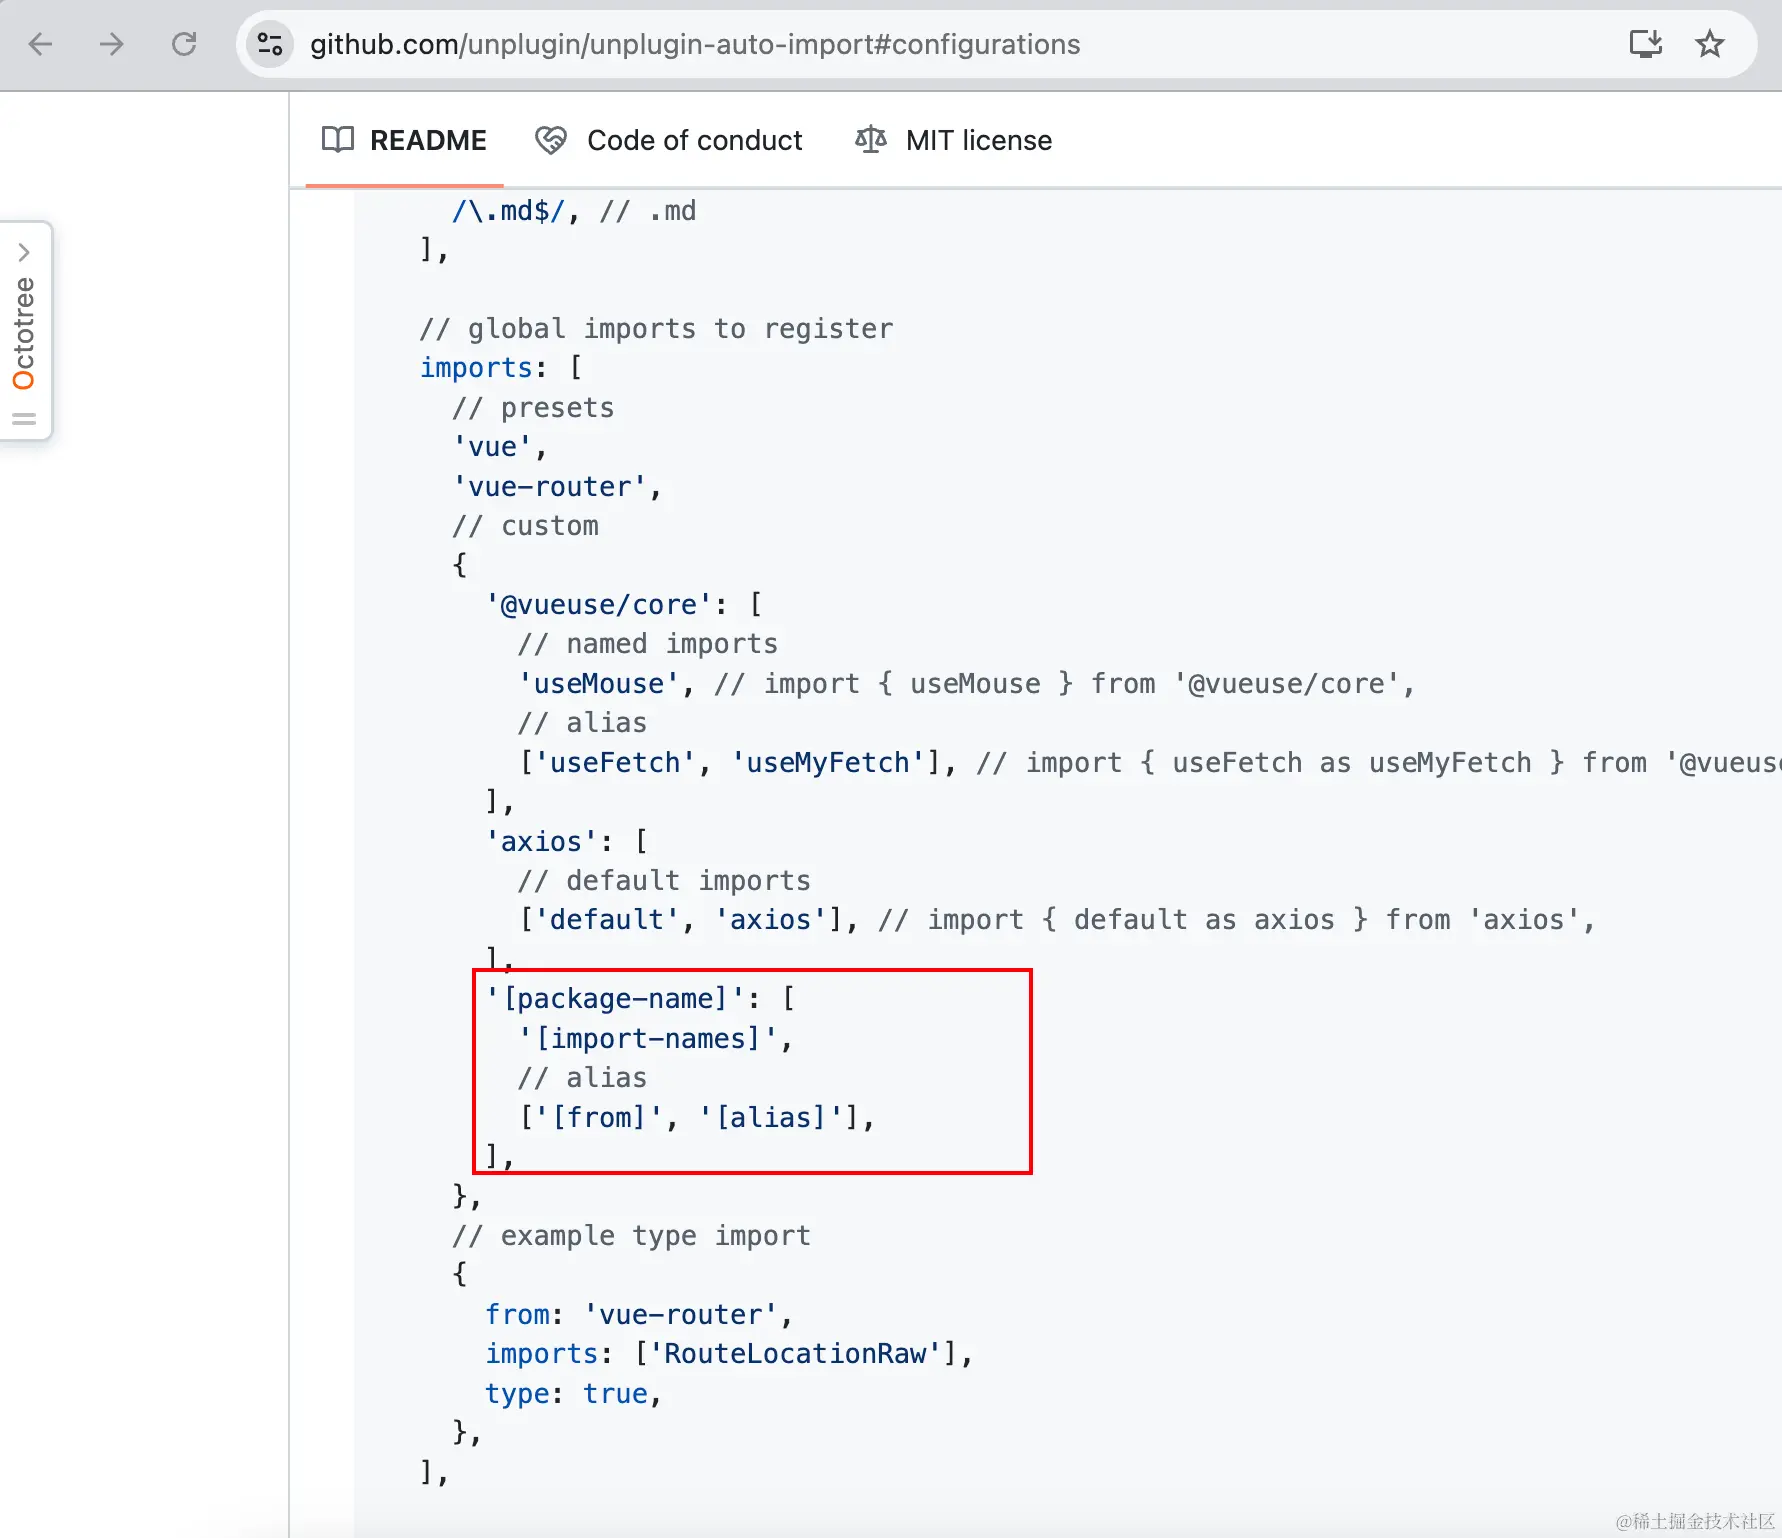Open the Code of conduct tab

tap(668, 140)
